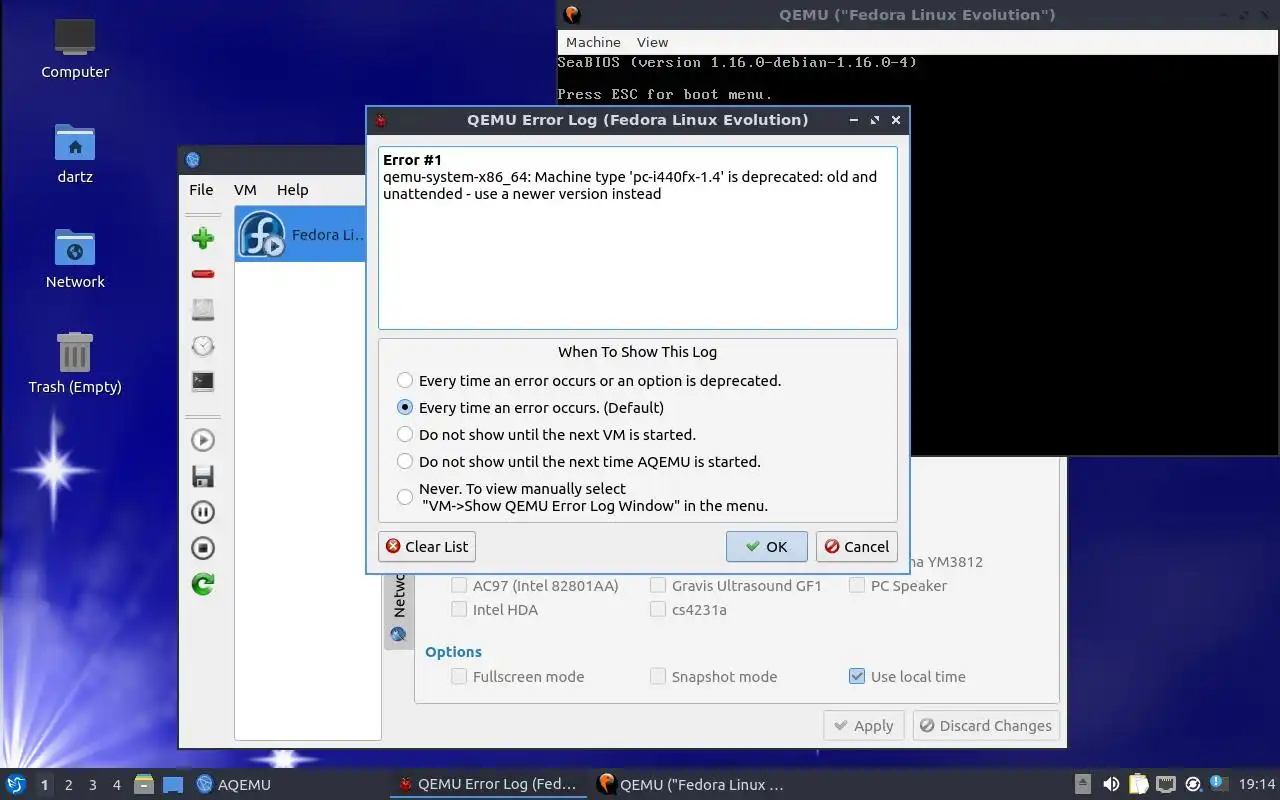Click the update notifier icon in the system tray

1193,784
